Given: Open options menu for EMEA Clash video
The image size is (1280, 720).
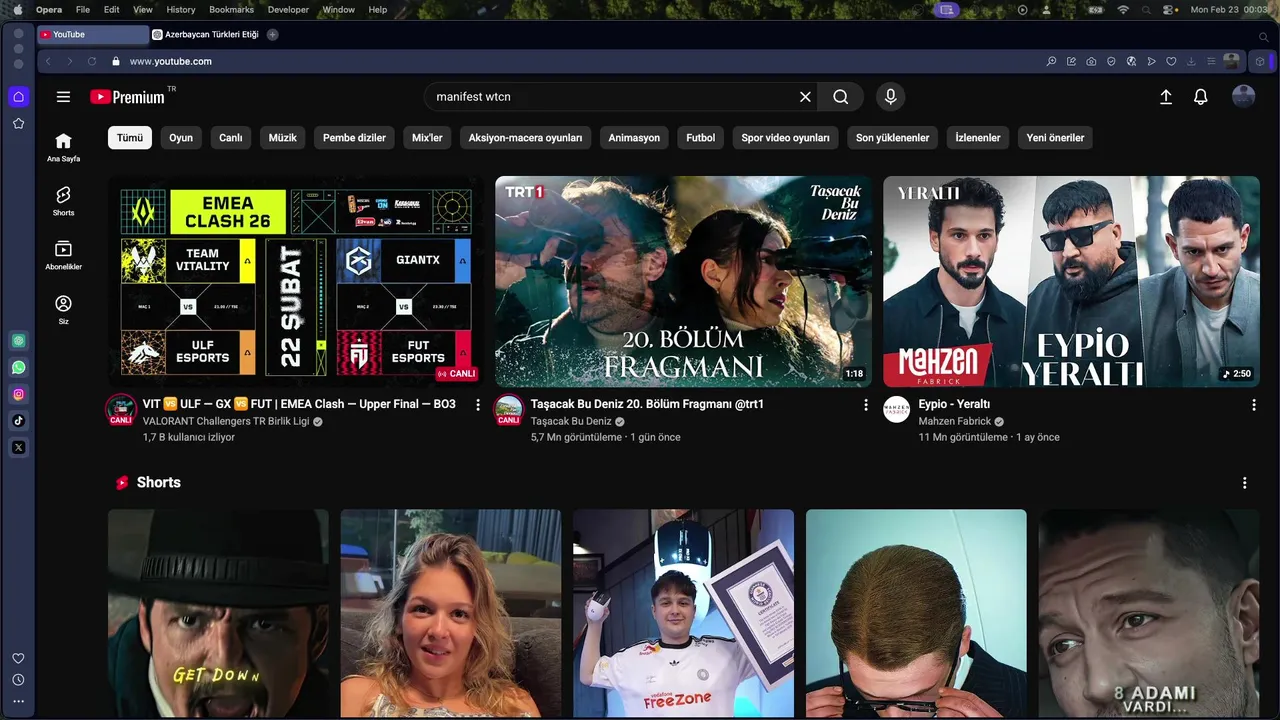Looking at the screenshot, I should coord(478,405).
